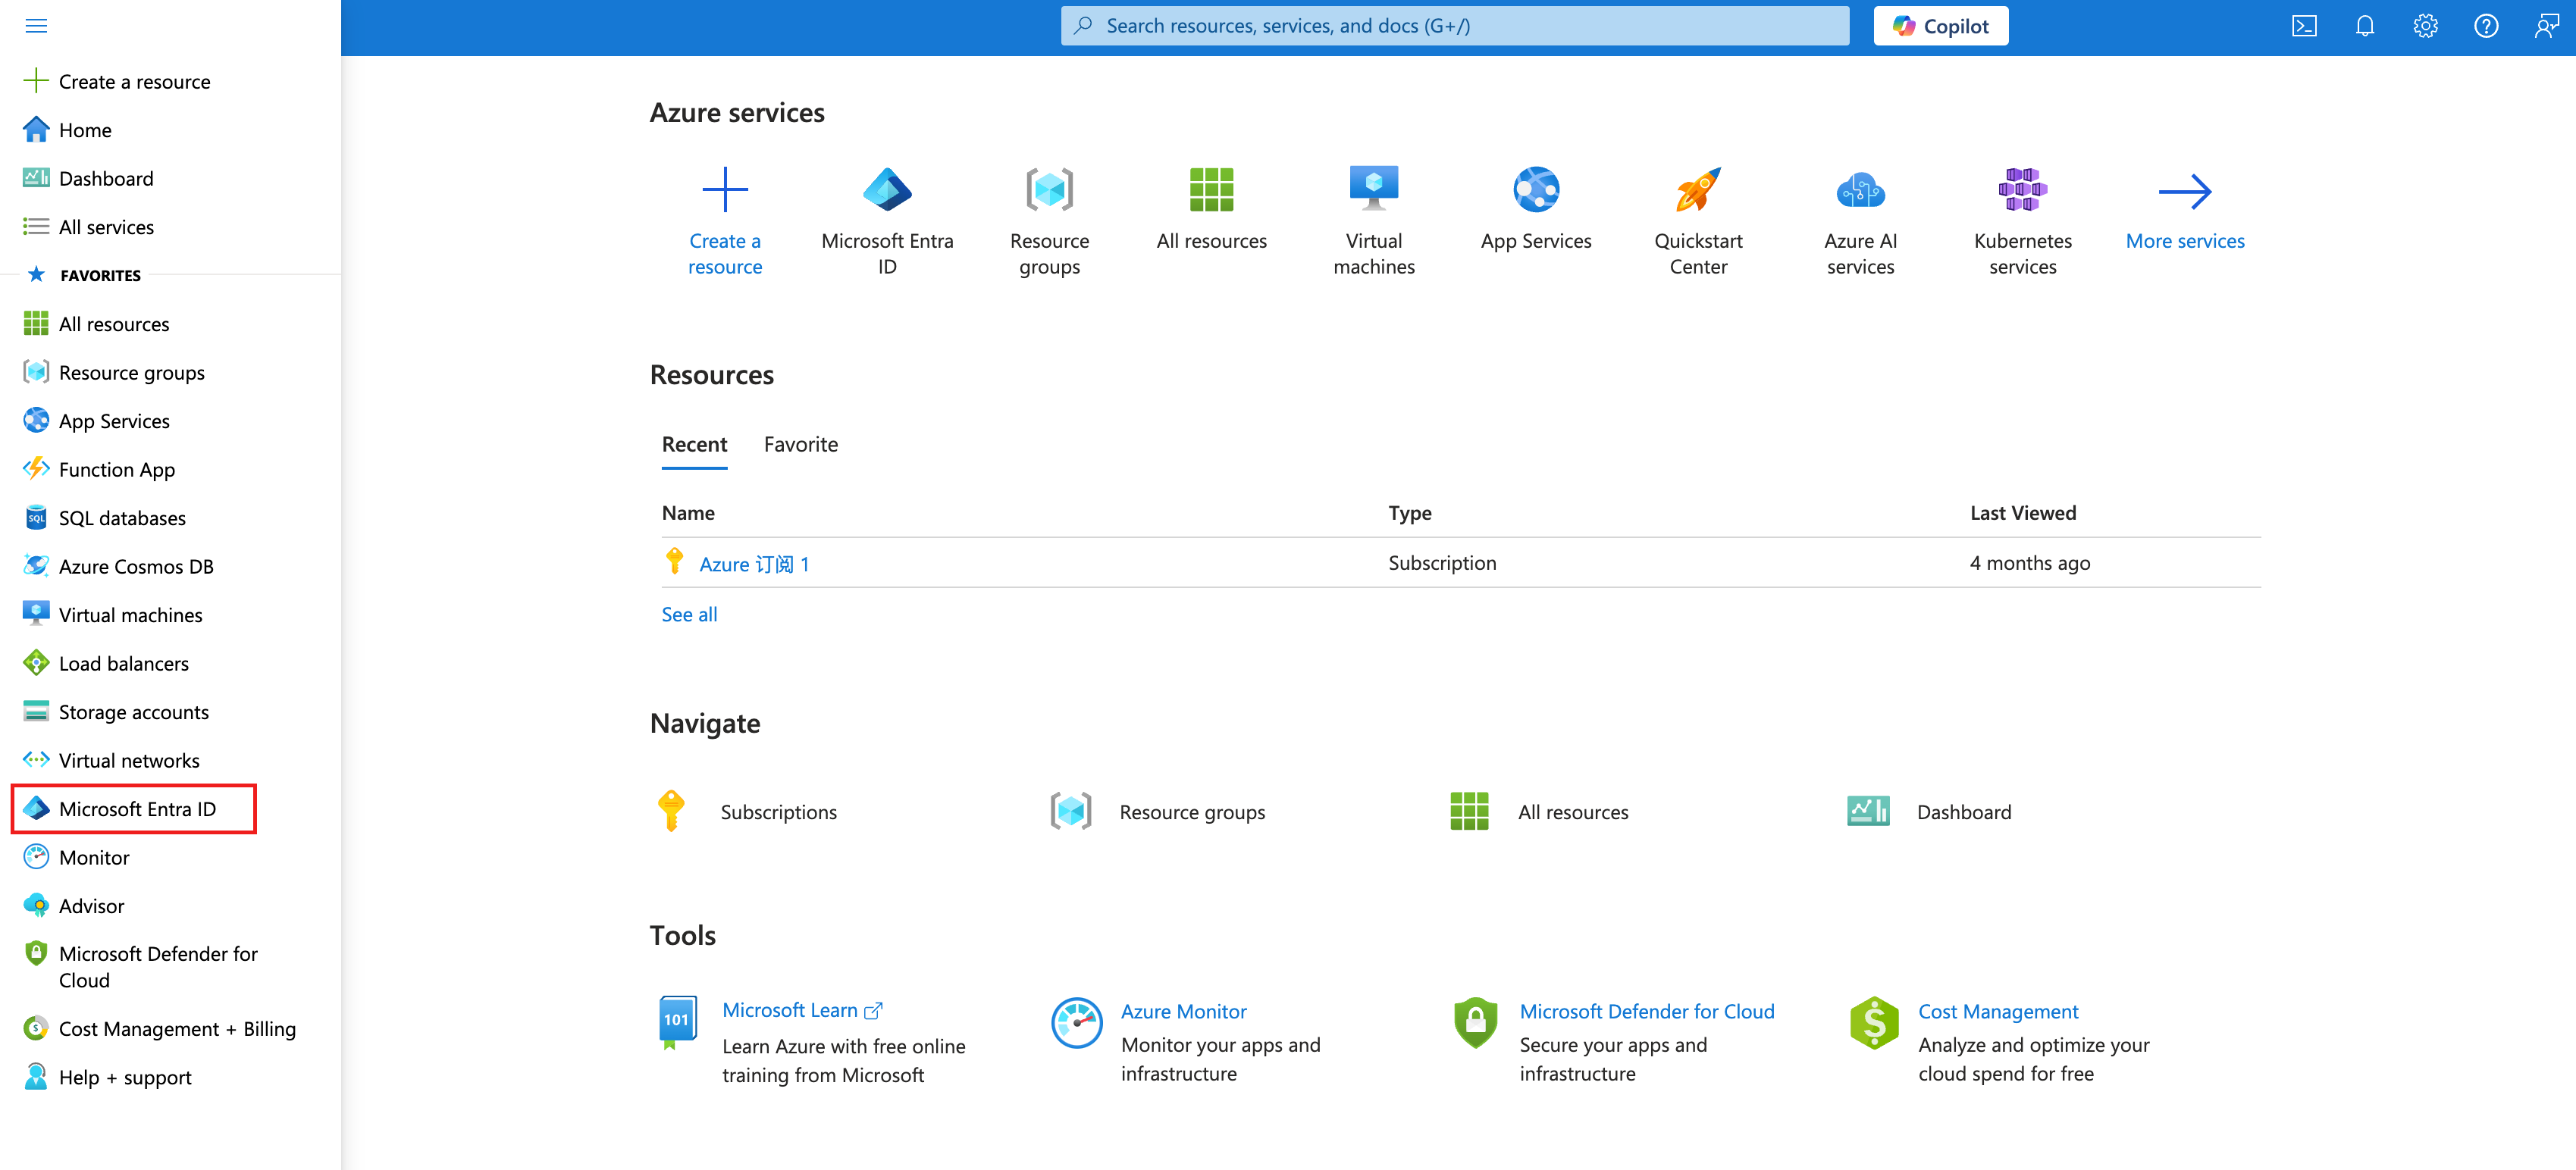Open Microsoft Entra ID in sidebar
The height and width of the screenshot is (1170, 2576).
[x=137, y=808]
